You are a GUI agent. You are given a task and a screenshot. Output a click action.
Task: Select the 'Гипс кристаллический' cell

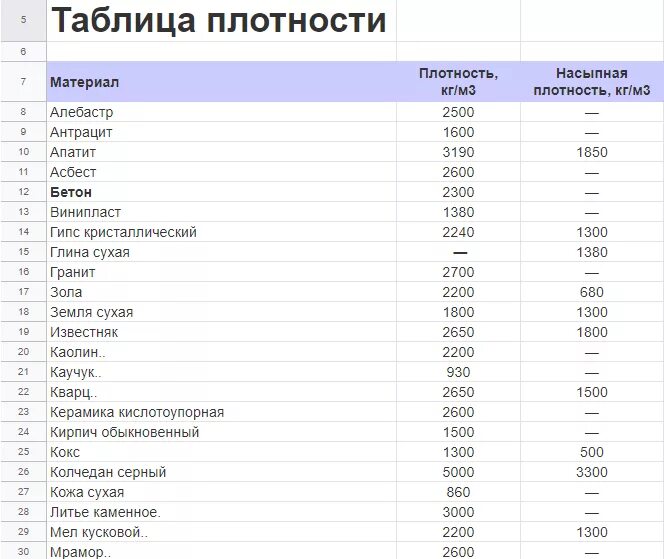(221, 232)
